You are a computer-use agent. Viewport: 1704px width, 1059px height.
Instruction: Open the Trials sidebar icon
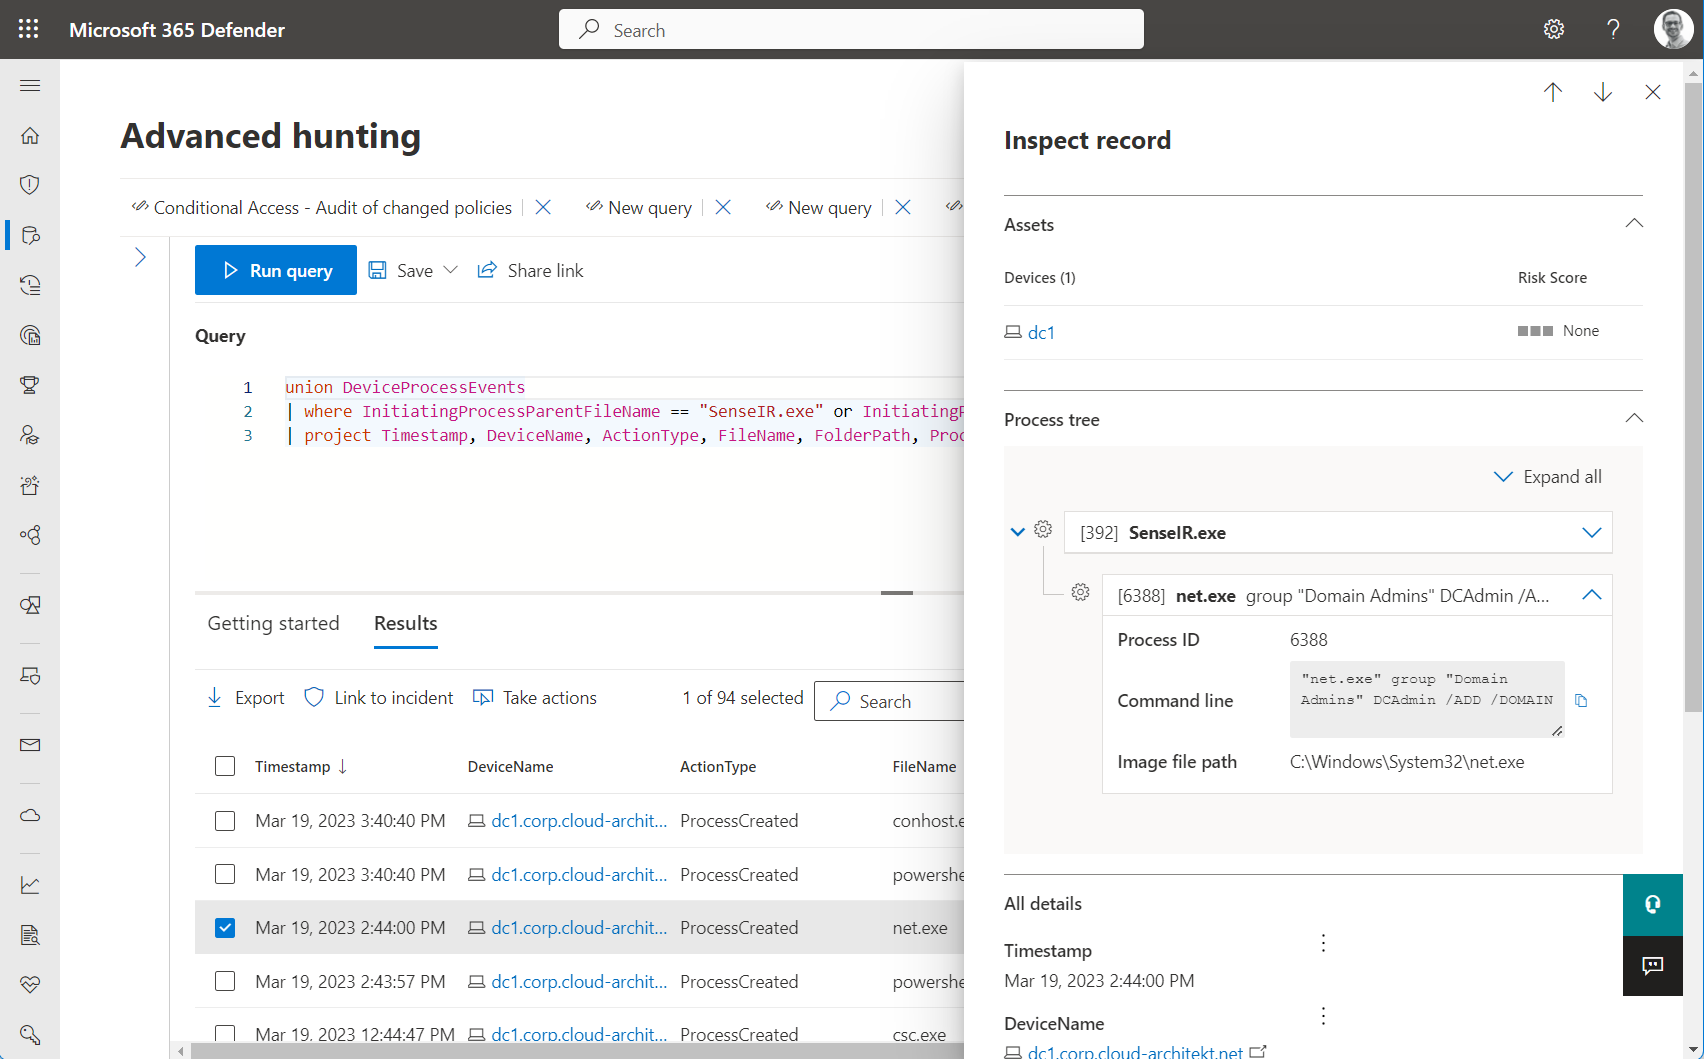click(x=30, y=485)
